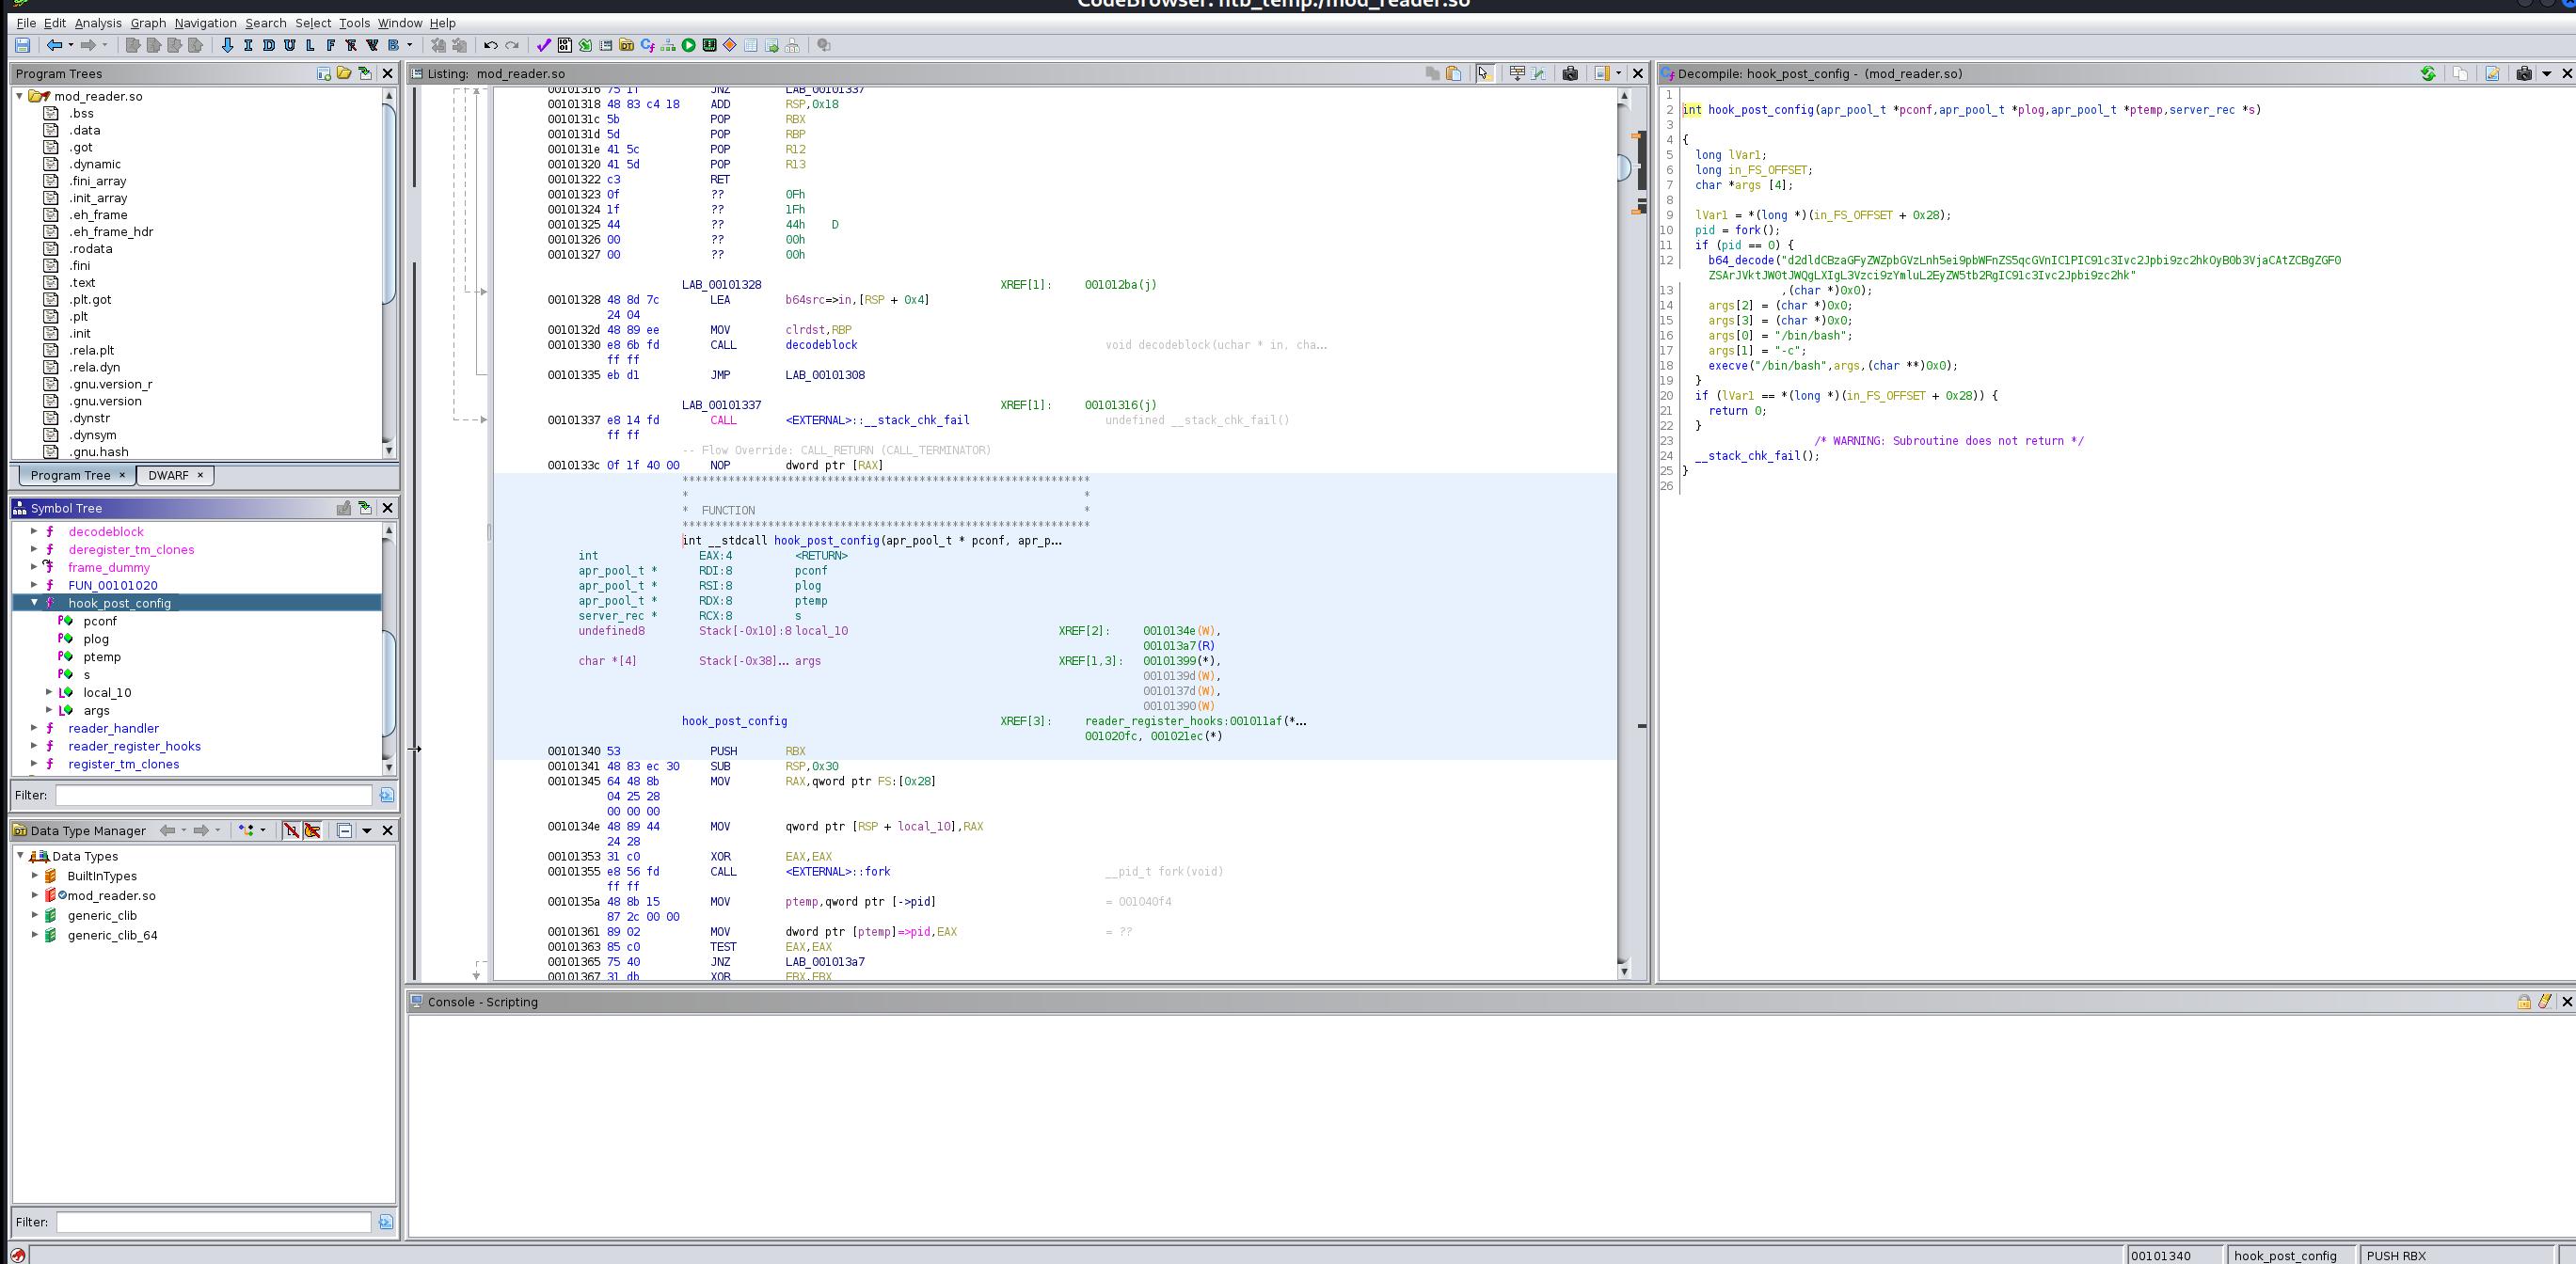
Task: Toggle the console scroll lock icon
Action: click(x=2523, y=1001)
